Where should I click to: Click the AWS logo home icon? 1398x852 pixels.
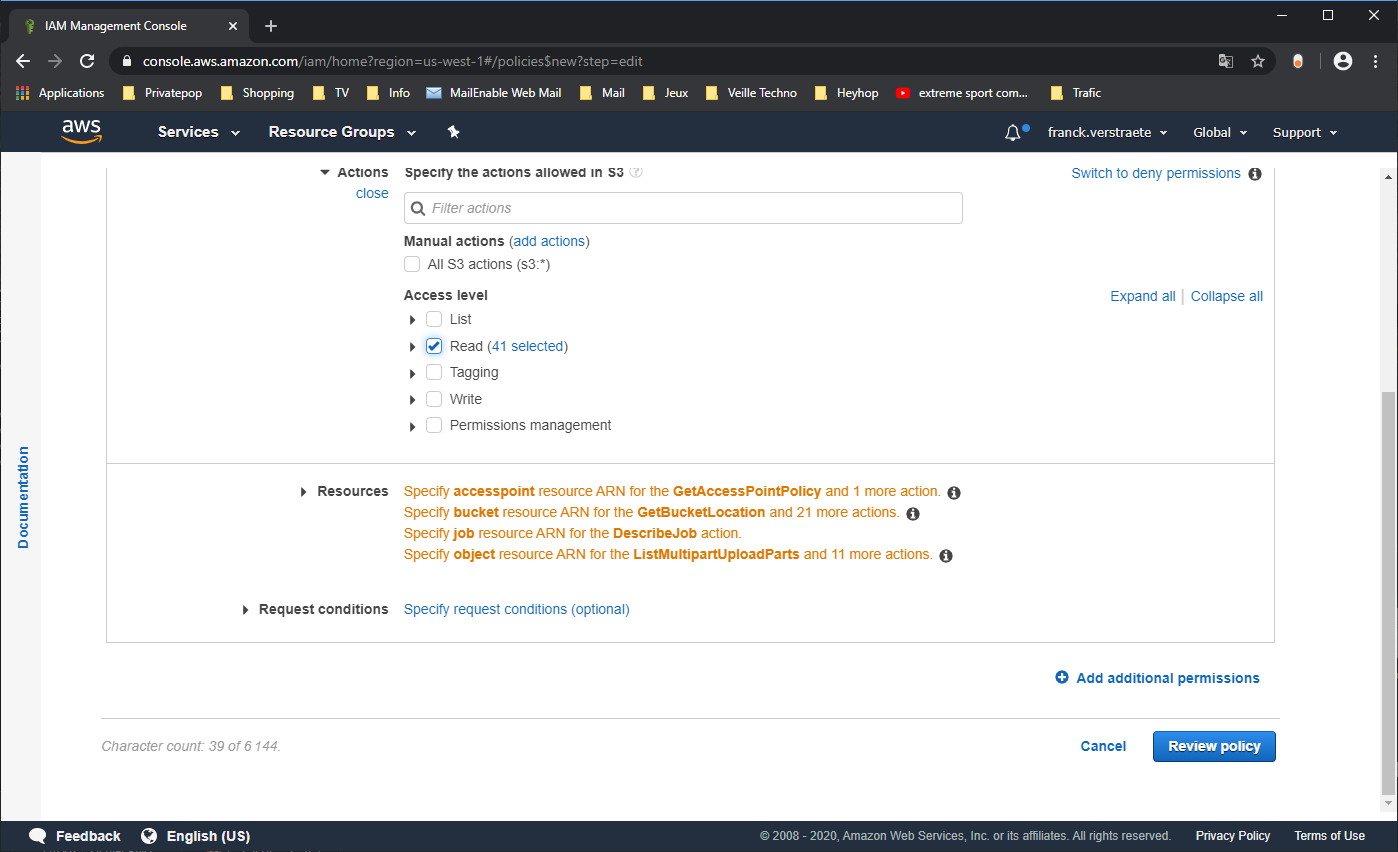click(81, 132)
